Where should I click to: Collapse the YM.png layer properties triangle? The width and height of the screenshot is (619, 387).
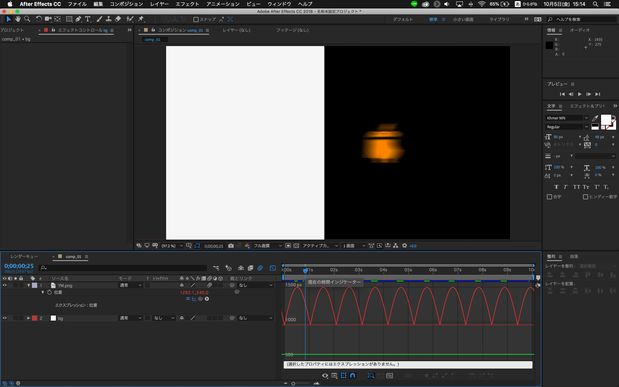[x=28, y=285]
